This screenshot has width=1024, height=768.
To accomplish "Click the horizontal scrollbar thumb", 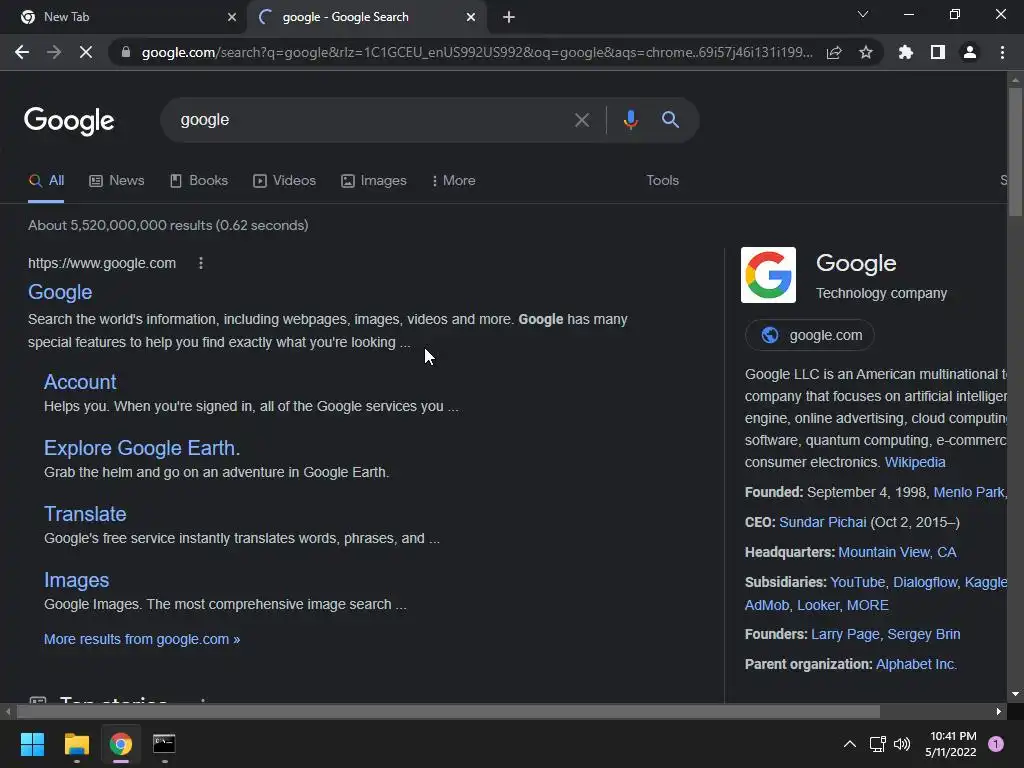I will [448, 711].
